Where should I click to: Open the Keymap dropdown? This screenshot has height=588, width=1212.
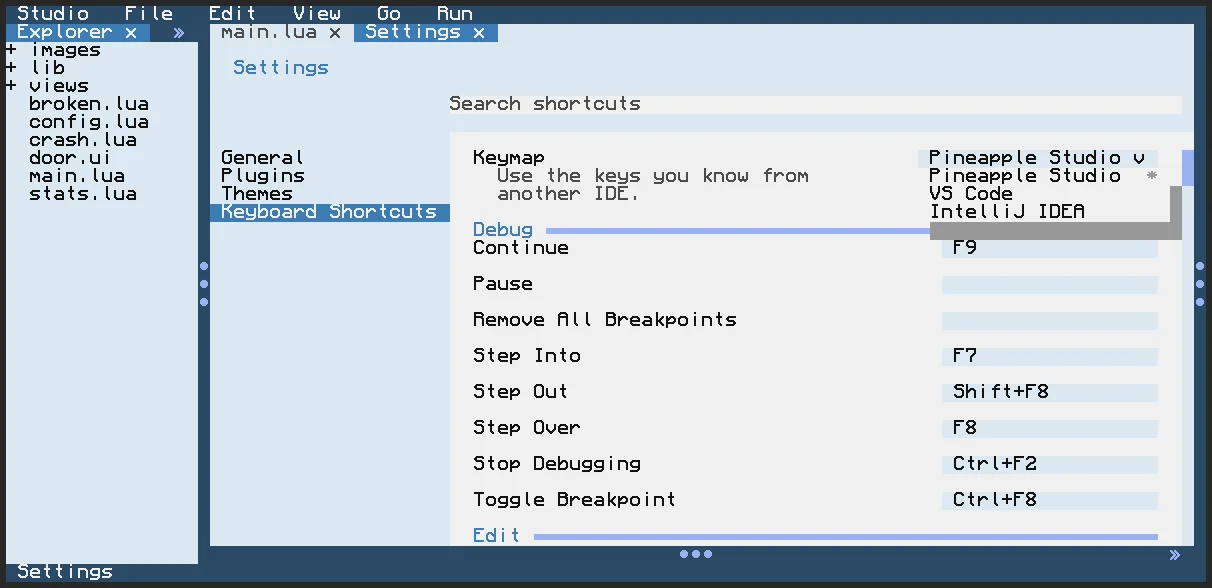pos(1038,158)
